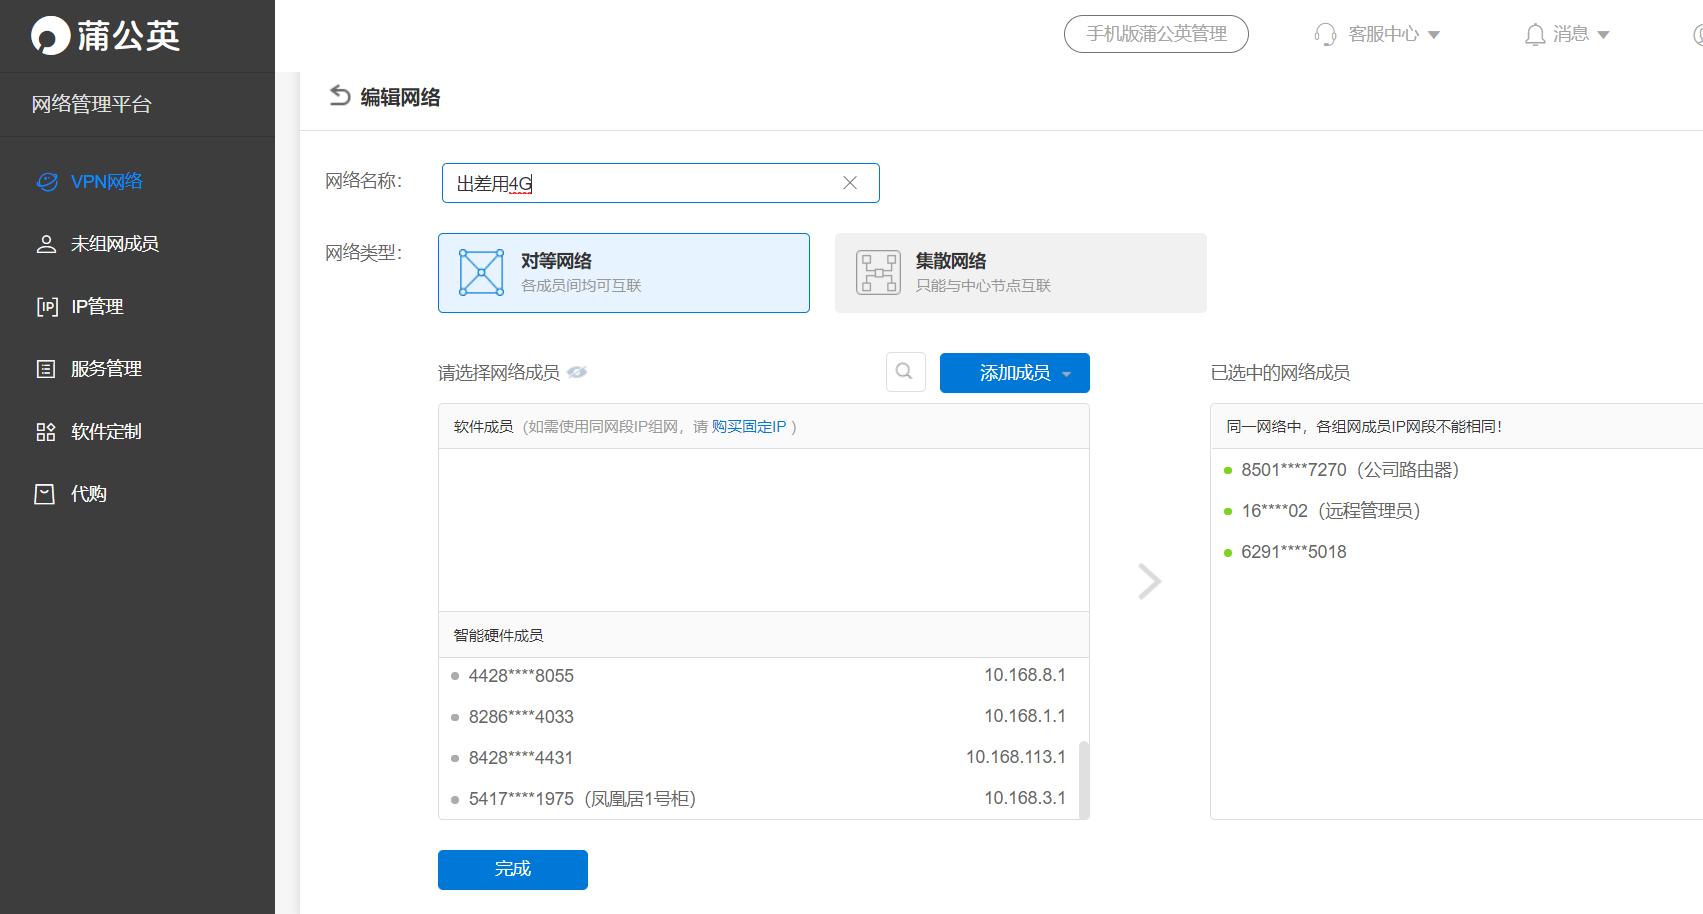Viewport: 1703px width, 914px height.
Task: Open 未组网成员 from the sidebar icon
Action: click(x=46, y=243)
